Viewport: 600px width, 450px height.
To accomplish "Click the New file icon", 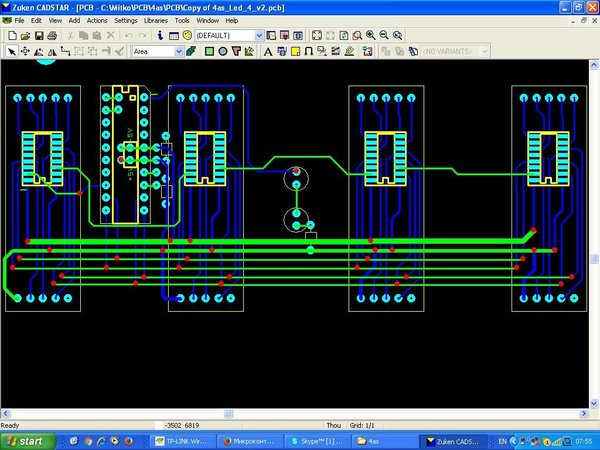I will (x=12, y=36).
